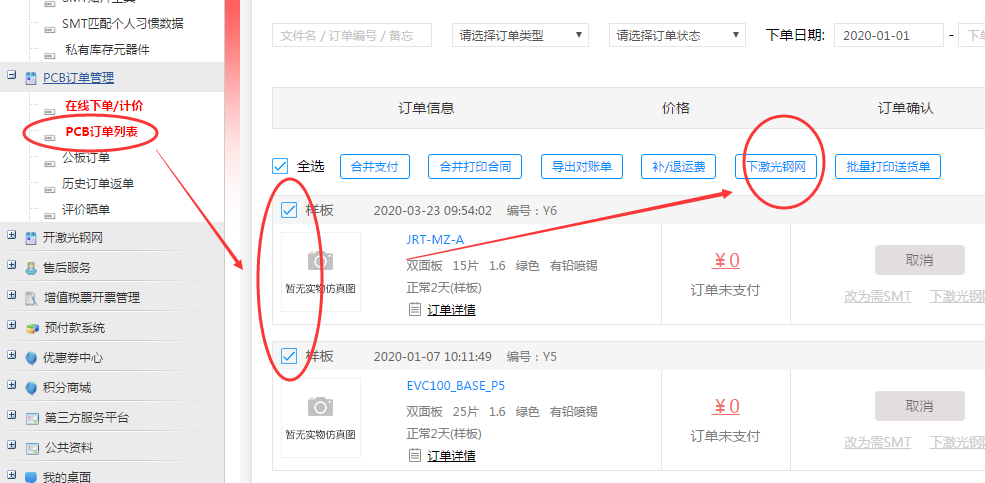
Task: Toggle the 全选 select-all checkbox
Action: [281, 166]
